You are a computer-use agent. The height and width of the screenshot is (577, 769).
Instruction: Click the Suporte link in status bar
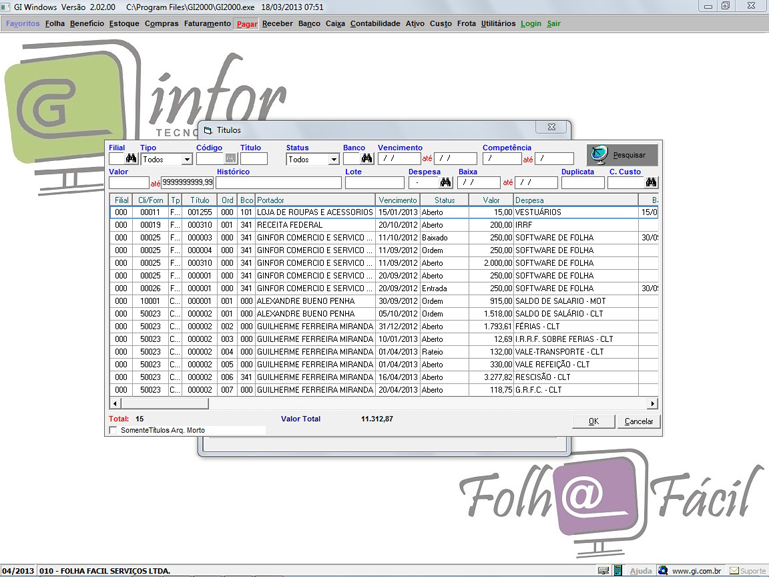753,571
